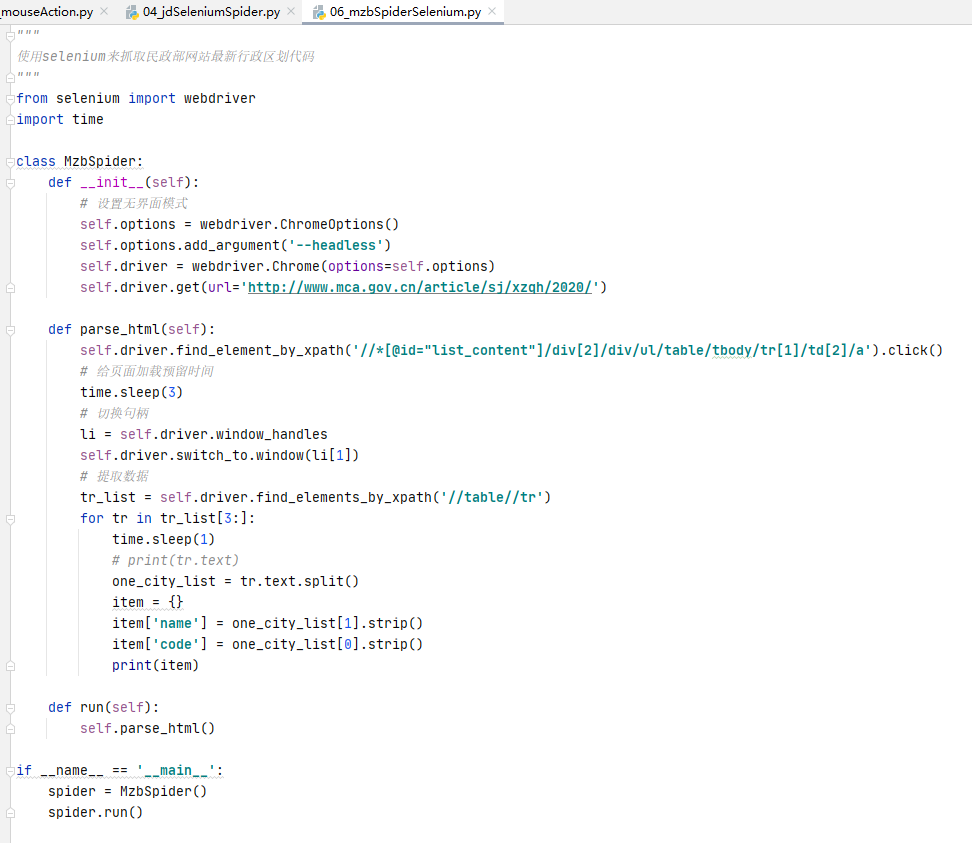This screenshot has width=972, height=843.
Task: Click fold end marker at self.driver.get line
Action: tap(11, 288)
